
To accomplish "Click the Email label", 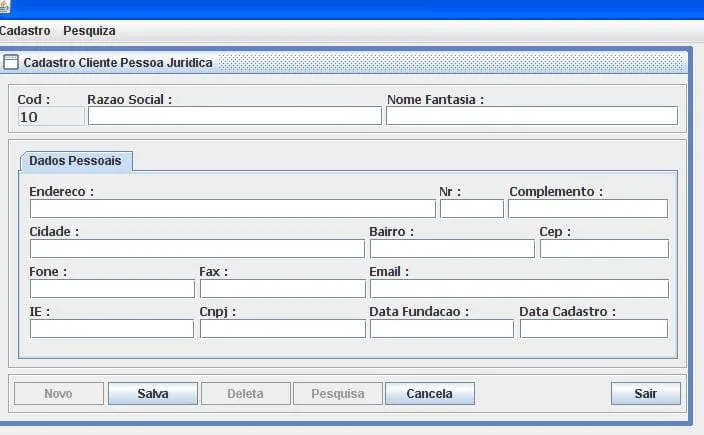I will pos(389,272).
